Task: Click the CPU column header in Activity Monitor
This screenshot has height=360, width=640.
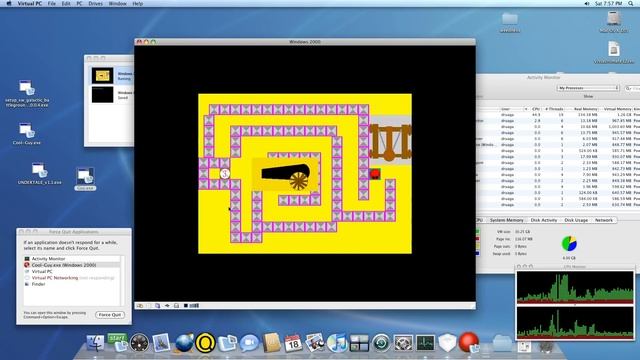Action: point(536,109)
